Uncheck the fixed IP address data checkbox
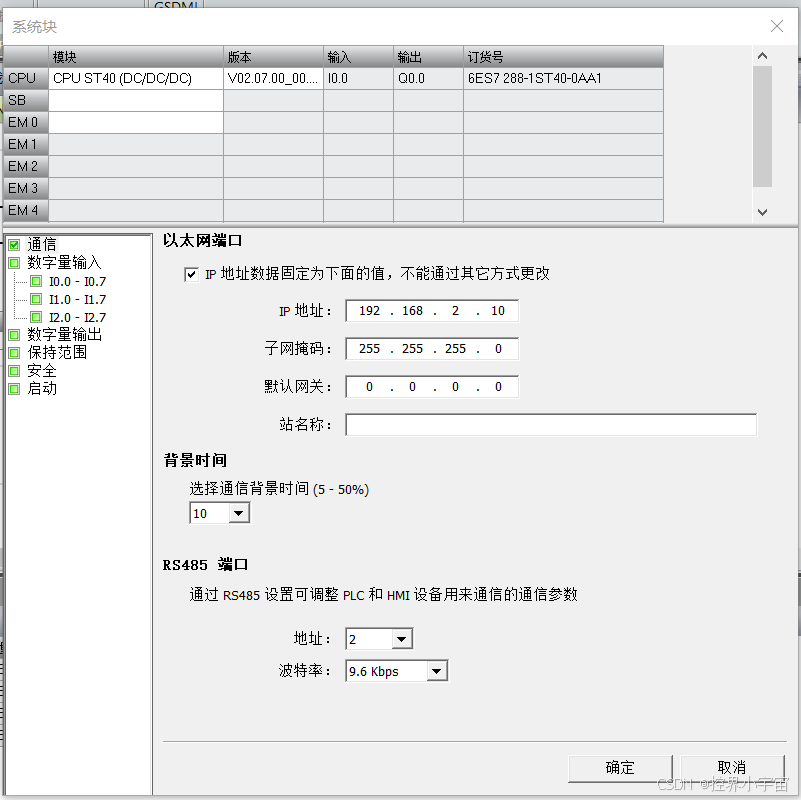The width and height of the screenshot is (801, 800). (x=191, y=274)
